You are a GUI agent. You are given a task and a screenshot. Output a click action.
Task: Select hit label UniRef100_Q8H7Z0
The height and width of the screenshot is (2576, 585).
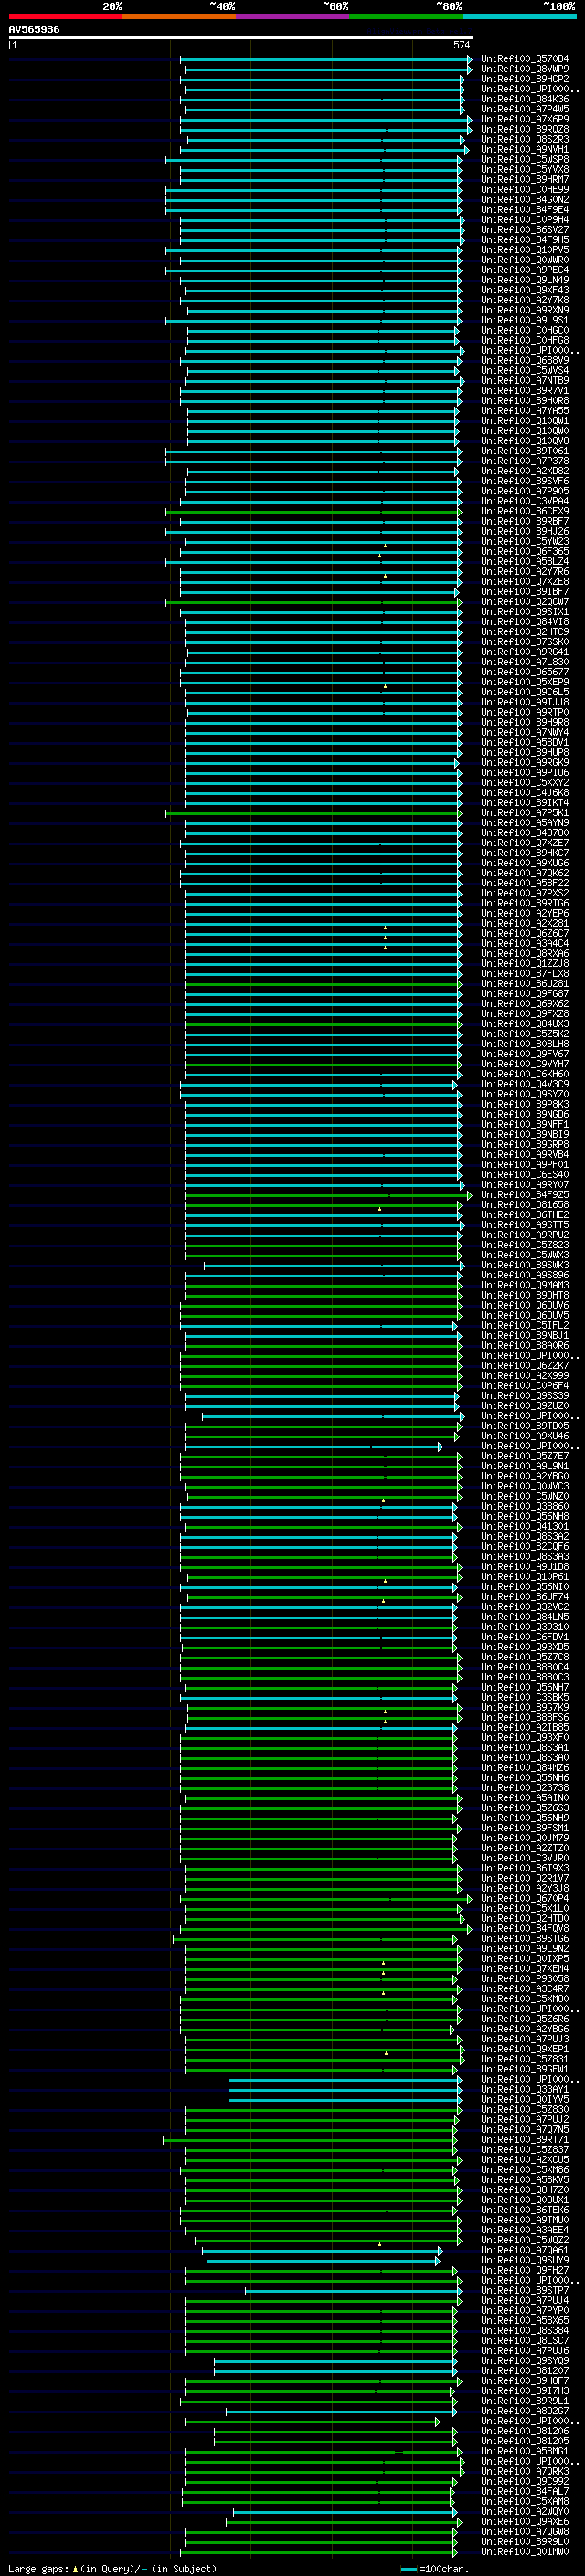pyautogui.click(x=525, y=2190)
